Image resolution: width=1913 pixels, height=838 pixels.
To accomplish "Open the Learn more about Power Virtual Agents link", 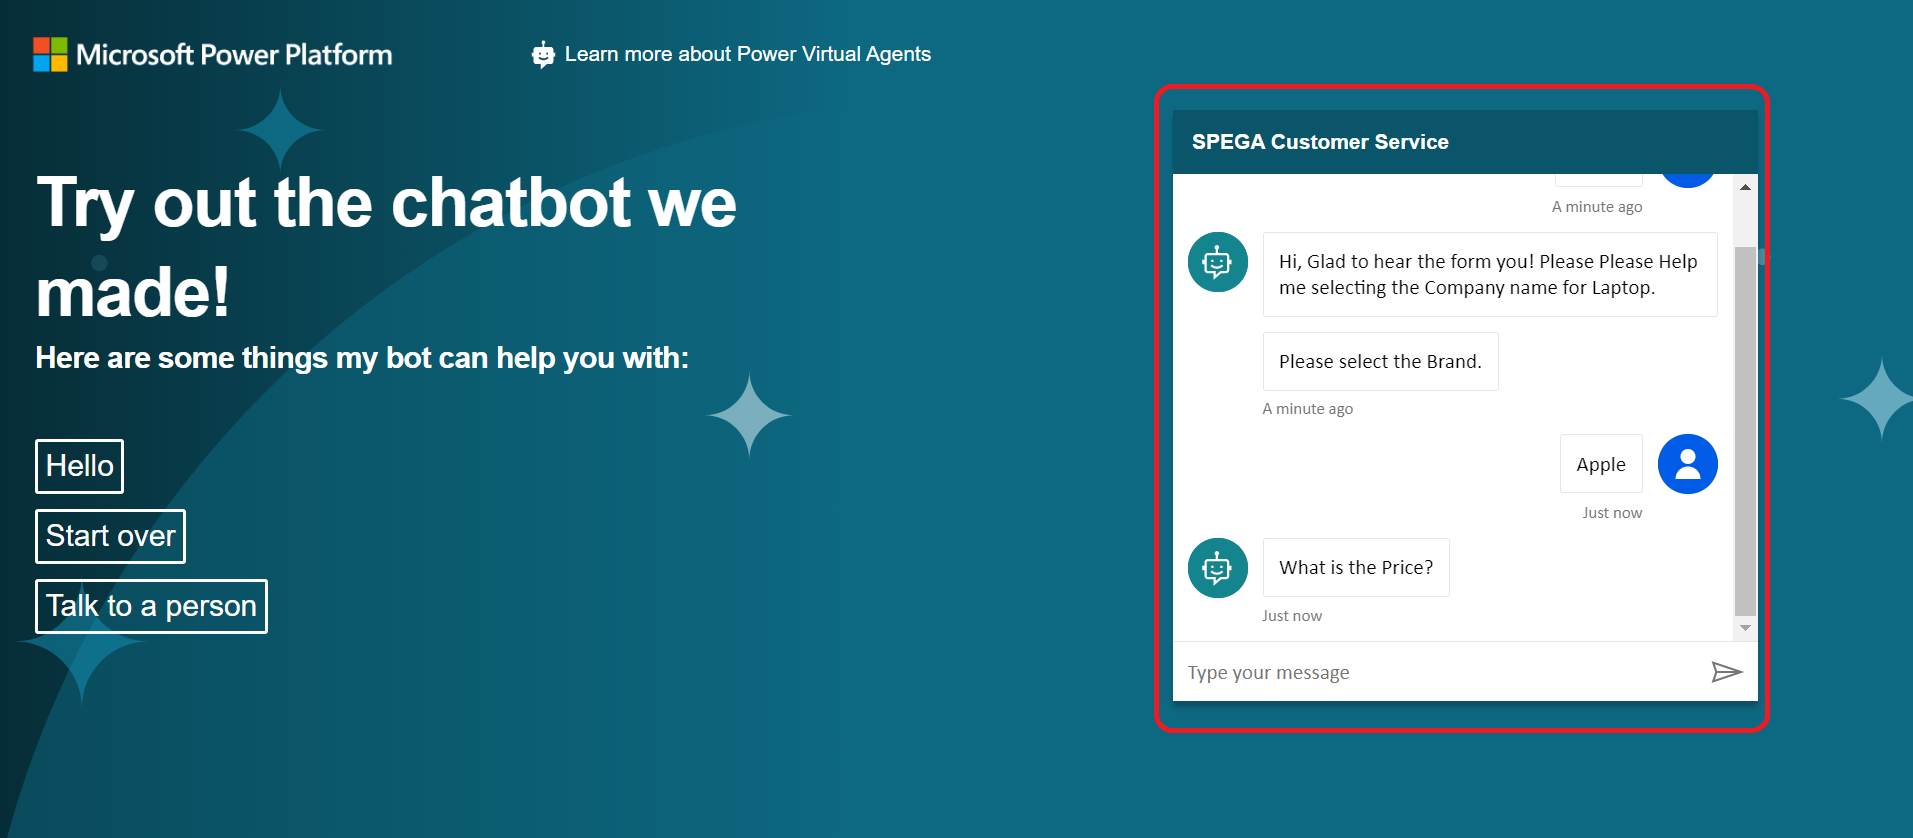I will 747,54.
